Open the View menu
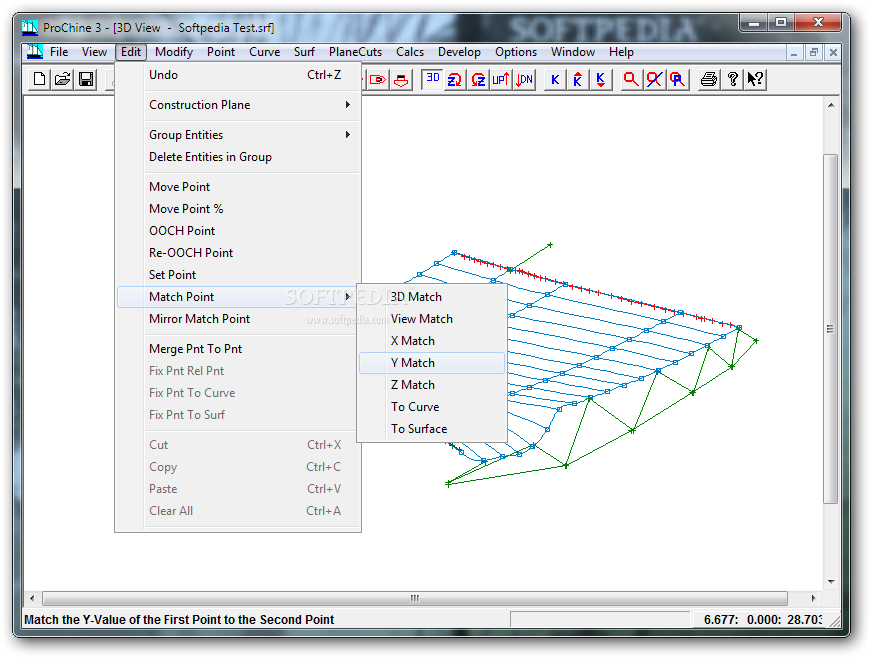 [x=94, y=52]
